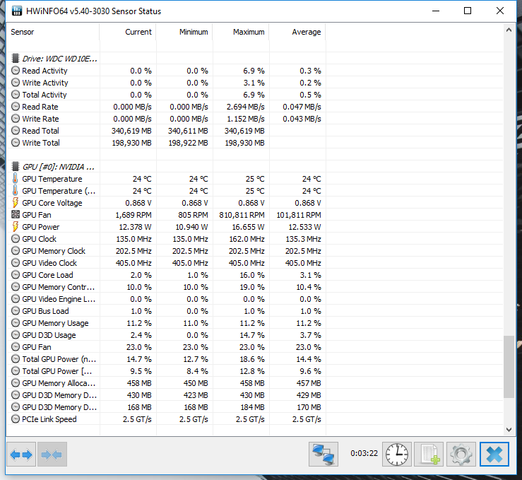Click the expand layout arrows button
The height and width of the screenshot is (480, 522).
(x=21, y=454)
